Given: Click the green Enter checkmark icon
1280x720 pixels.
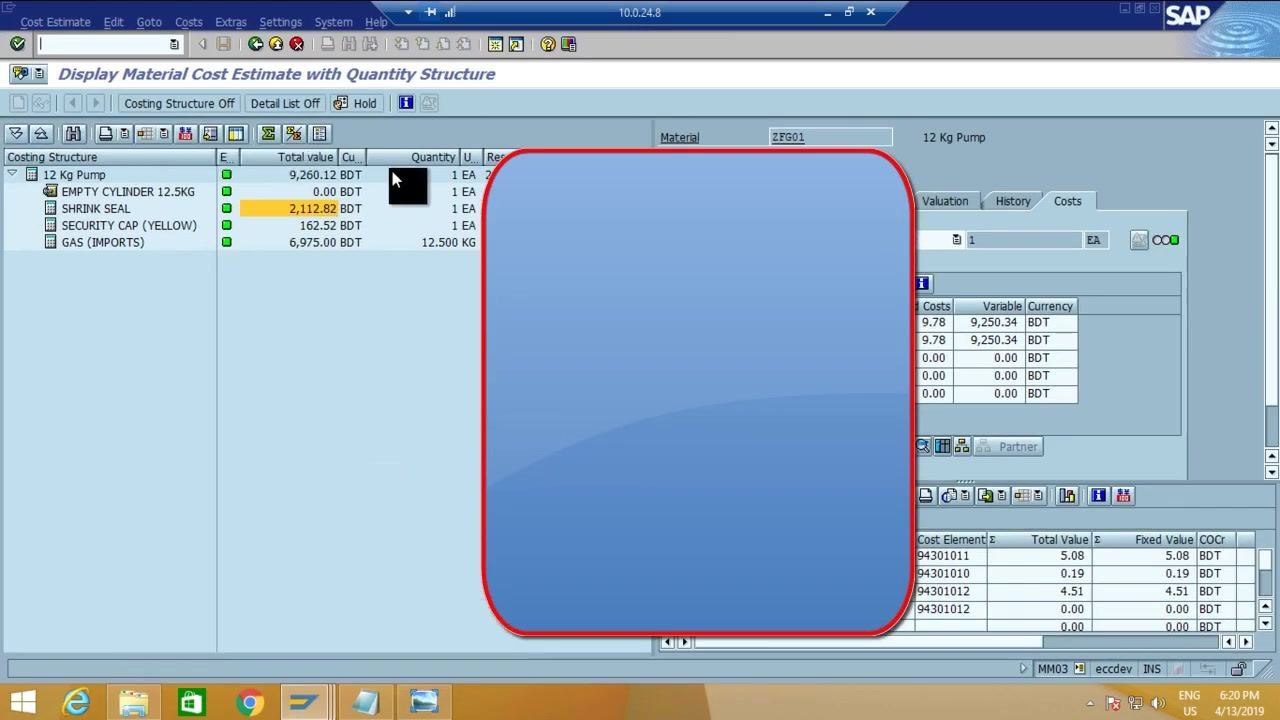Looking at the screenshot, I should click(x=17, y=44).
